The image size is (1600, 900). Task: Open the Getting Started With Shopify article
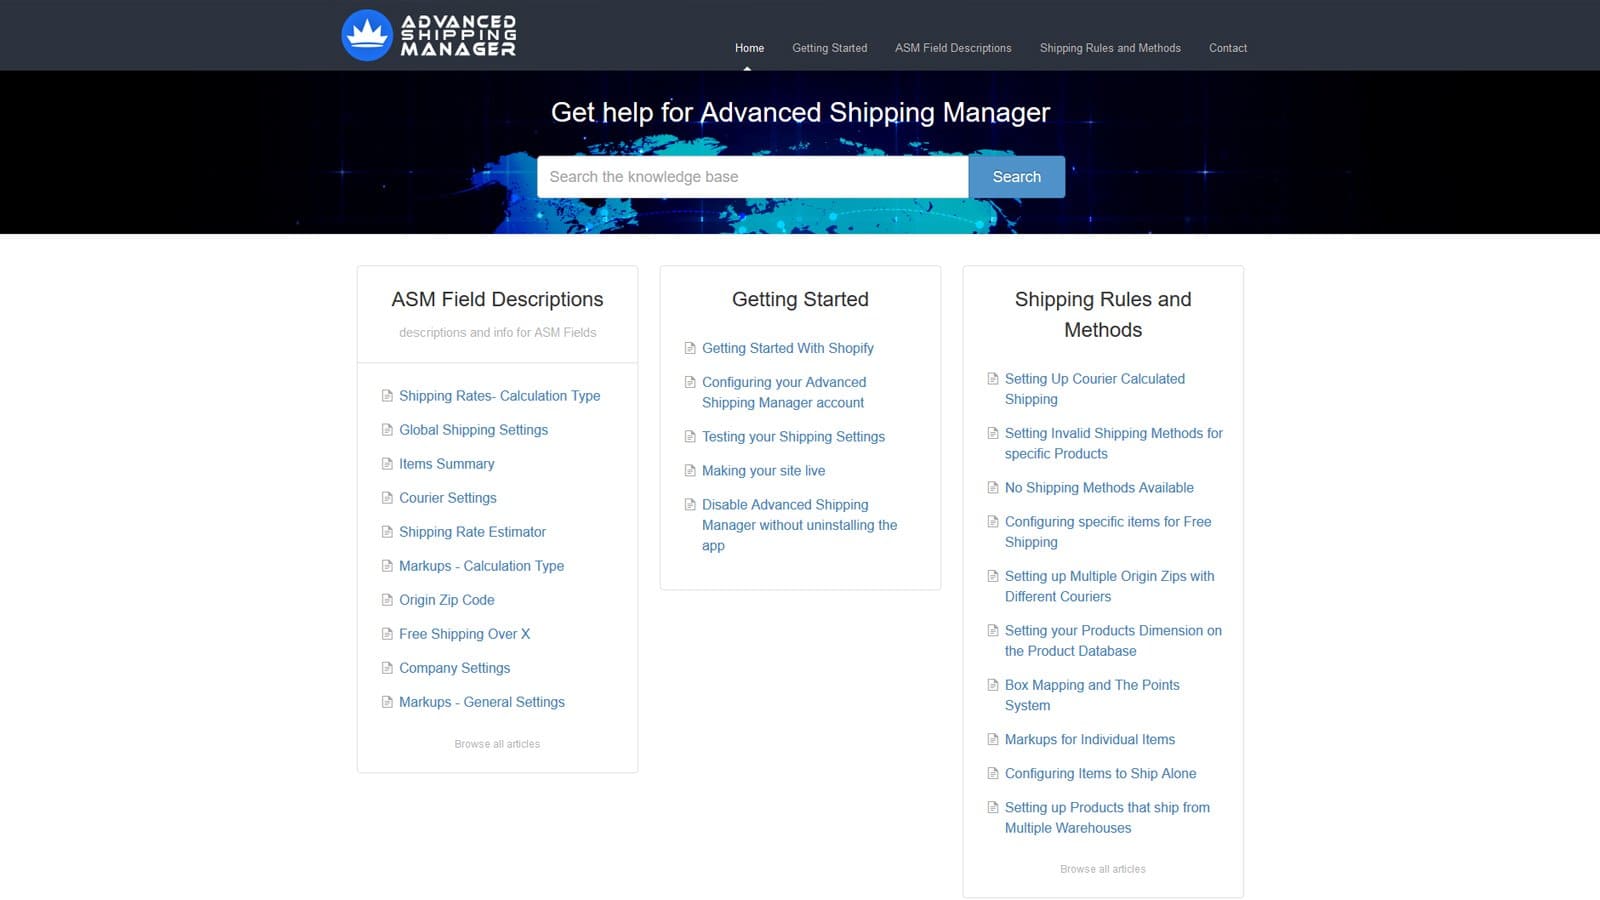click(x=787, y=348)
